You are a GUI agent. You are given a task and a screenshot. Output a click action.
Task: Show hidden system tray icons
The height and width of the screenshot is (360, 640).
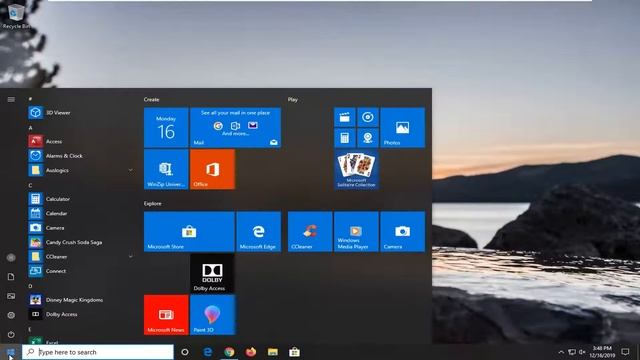coord(561,352)
